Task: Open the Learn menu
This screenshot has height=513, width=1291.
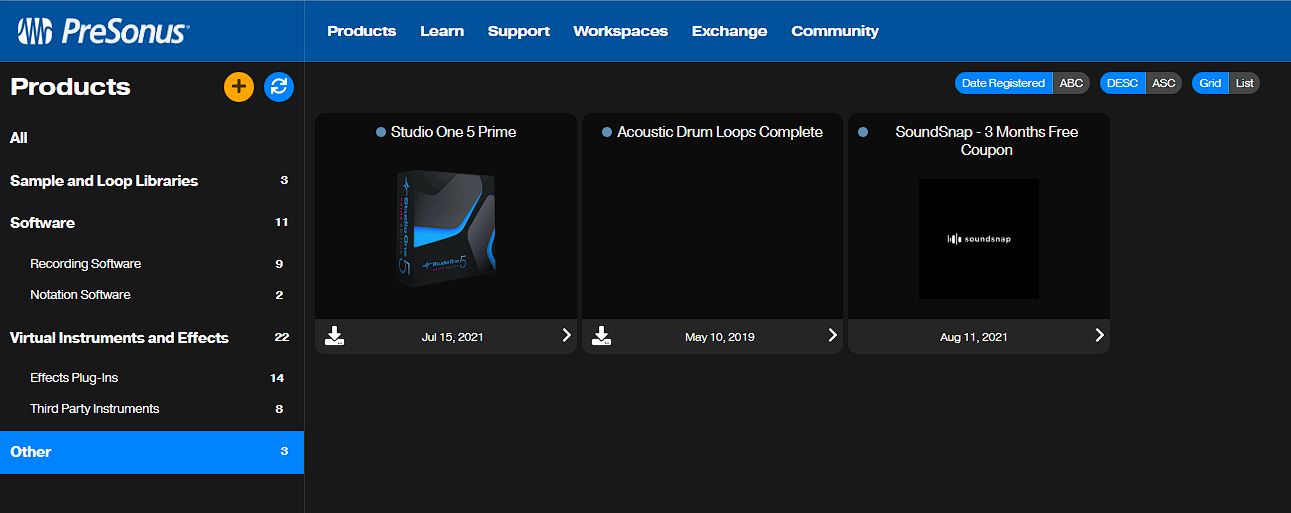Action: 442,31
